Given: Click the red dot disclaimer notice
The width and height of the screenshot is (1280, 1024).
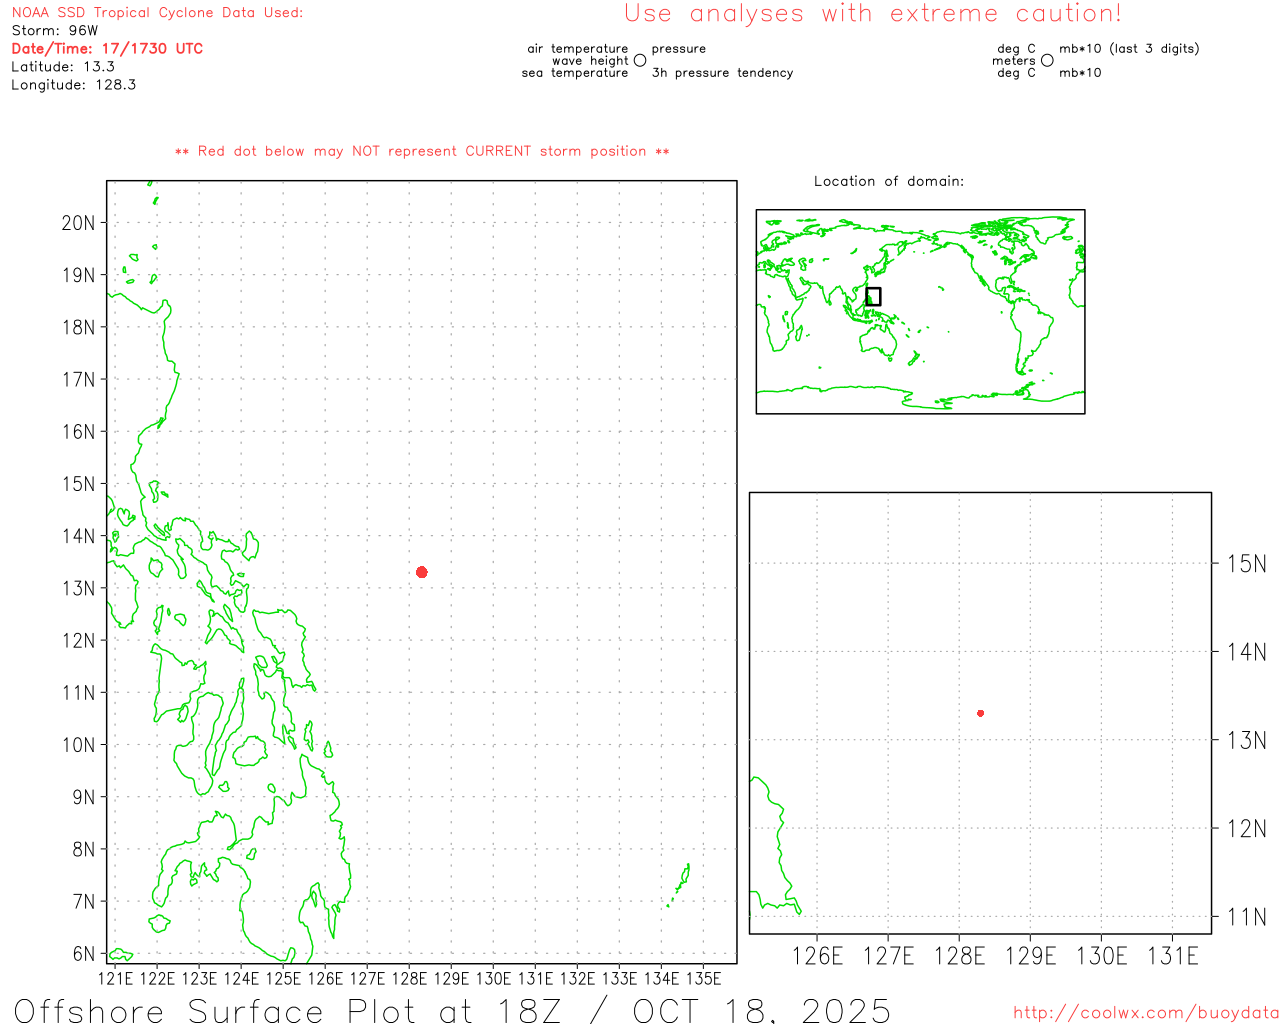Looking at the screenshot, I should (x=422, y=151).
